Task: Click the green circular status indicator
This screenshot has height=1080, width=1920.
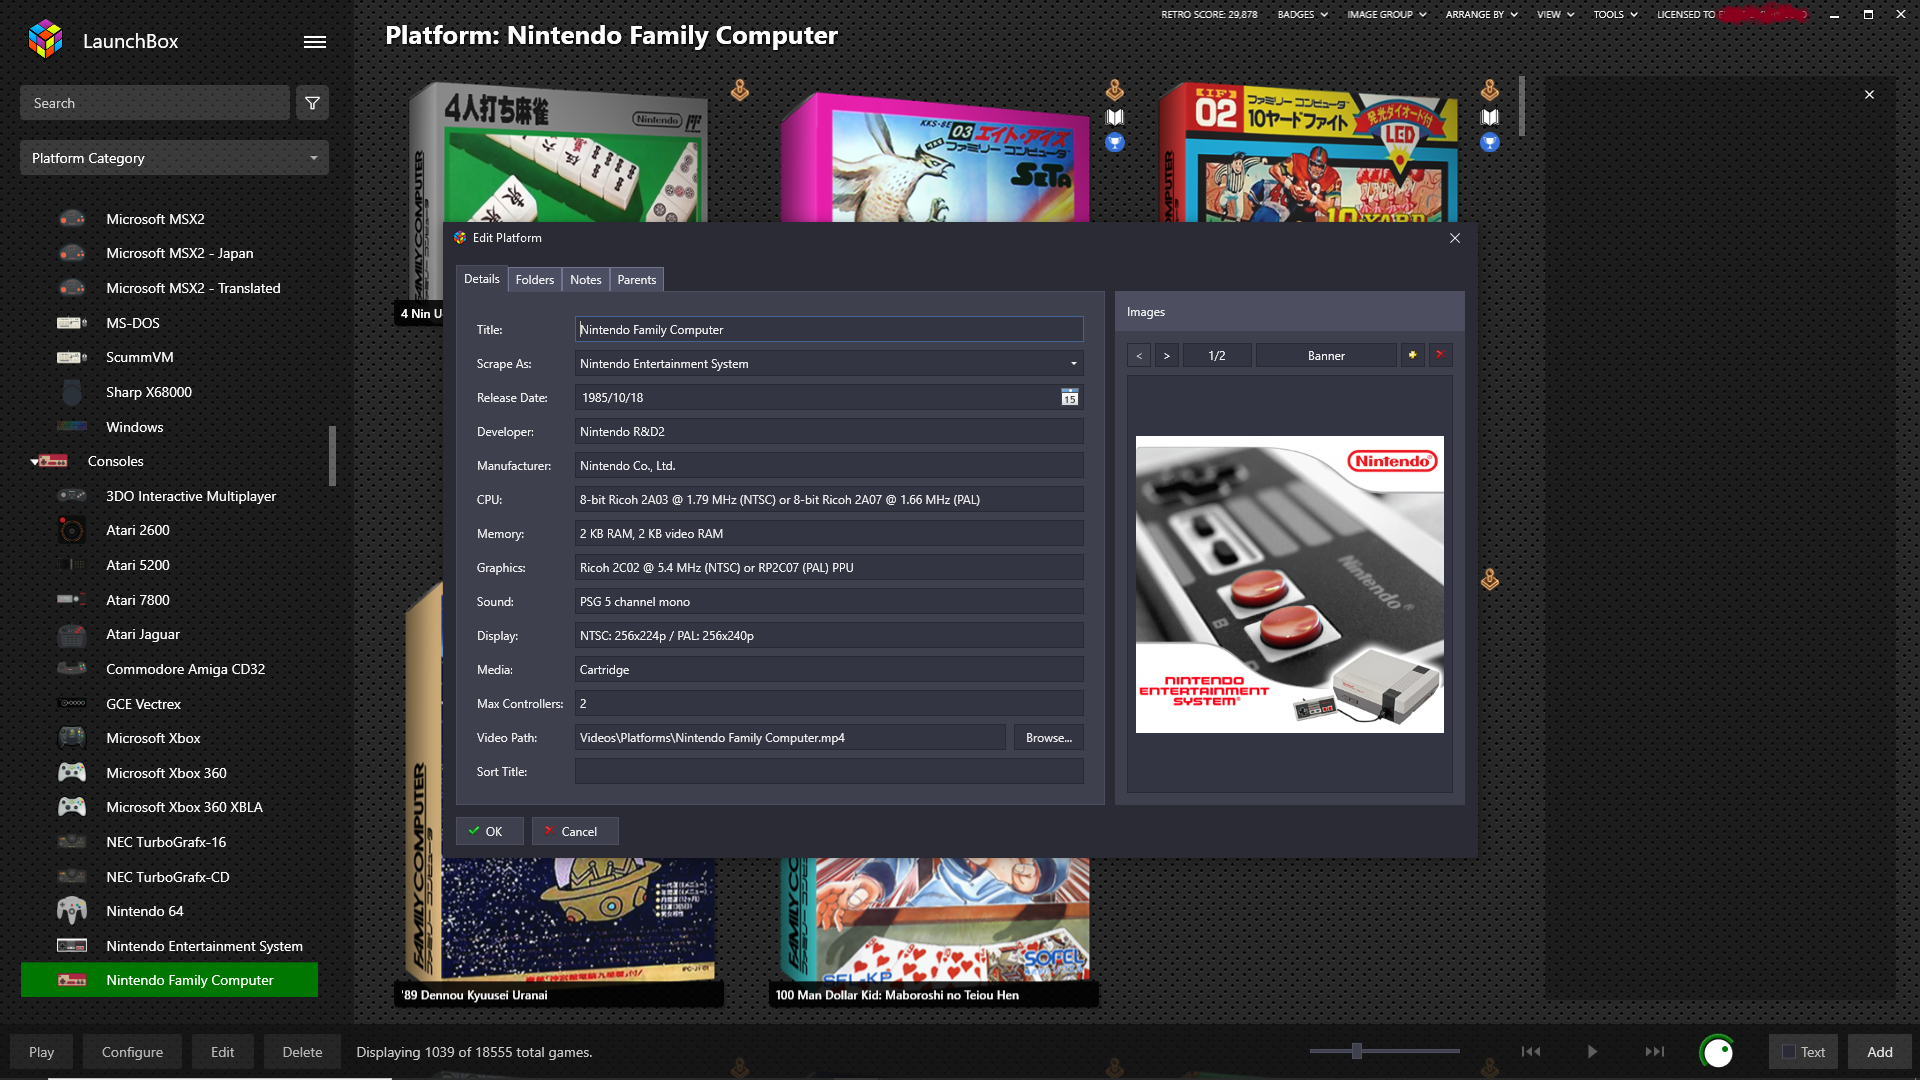Action: (1717, 1052)
